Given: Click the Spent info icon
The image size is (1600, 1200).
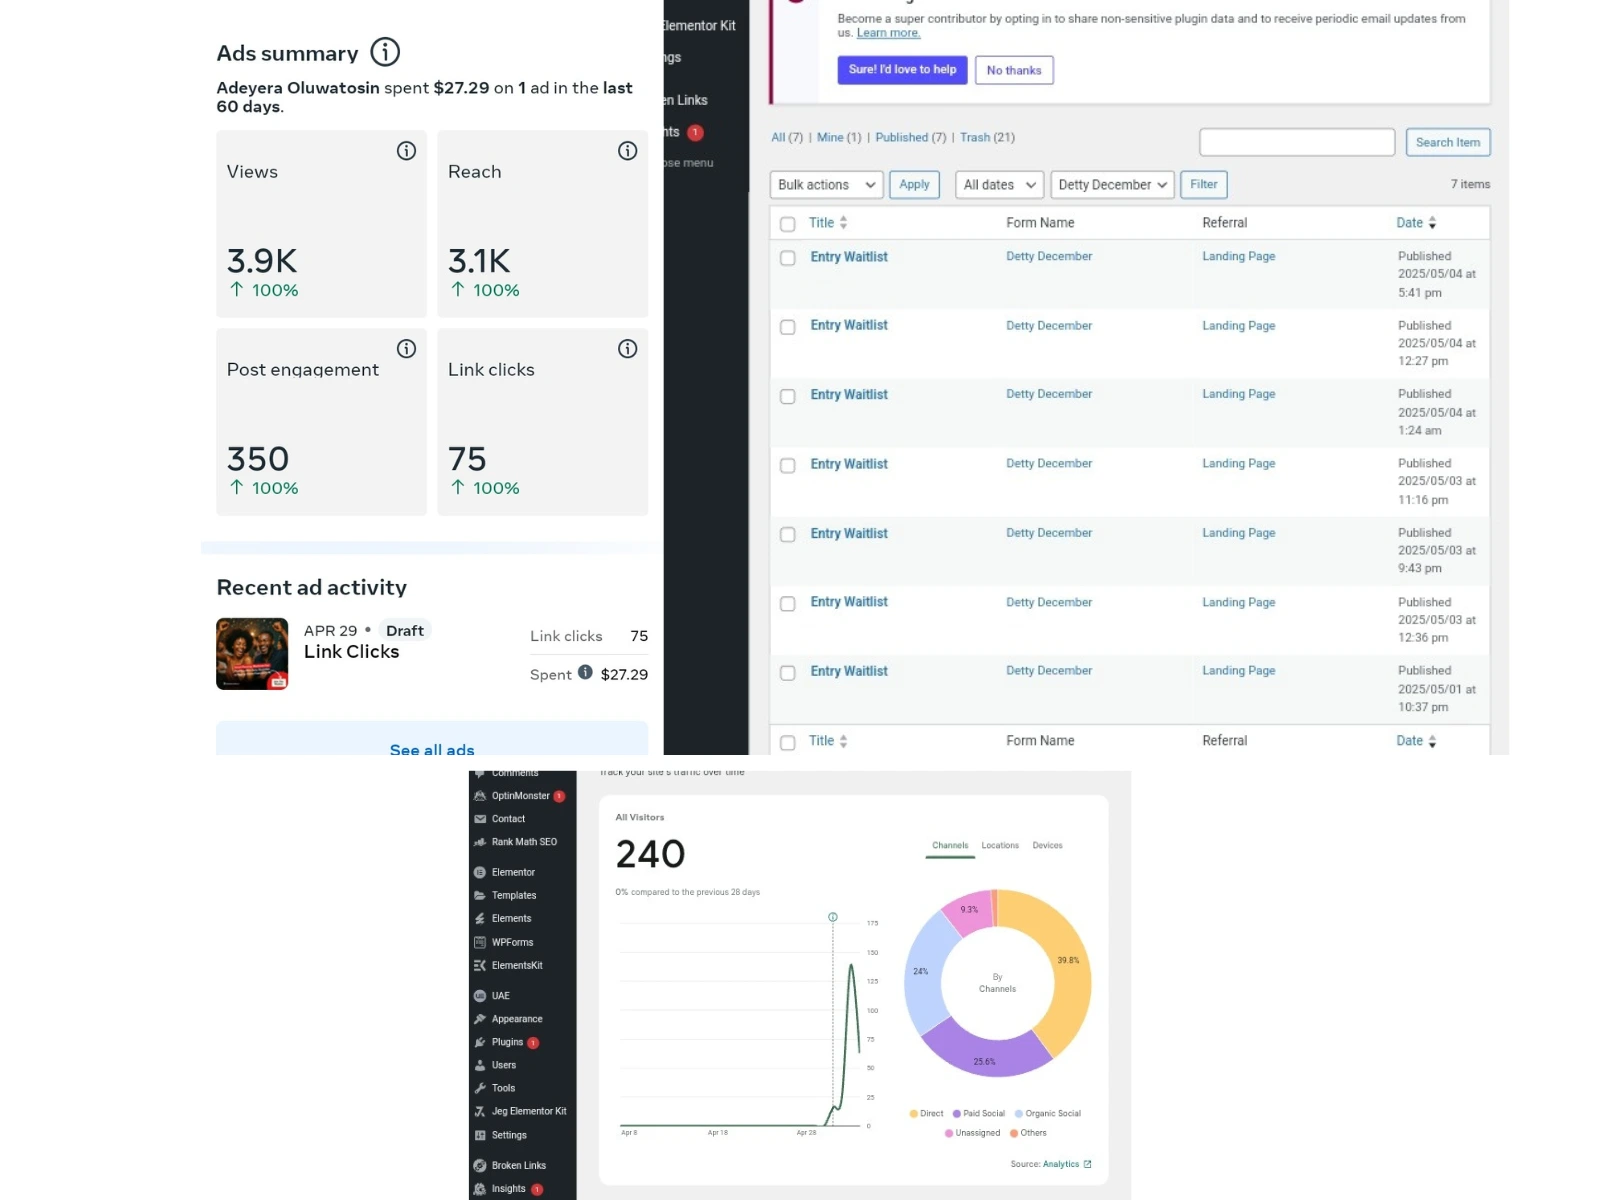Looking at the screenshot, I should (x=585, y=672).
